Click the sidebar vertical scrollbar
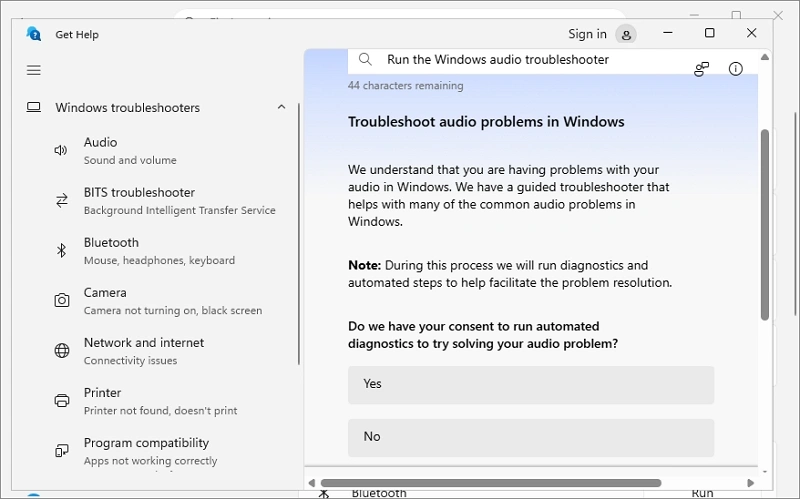Image resolution: width=800 pixels, height=499 pixels. coord(298,234)
